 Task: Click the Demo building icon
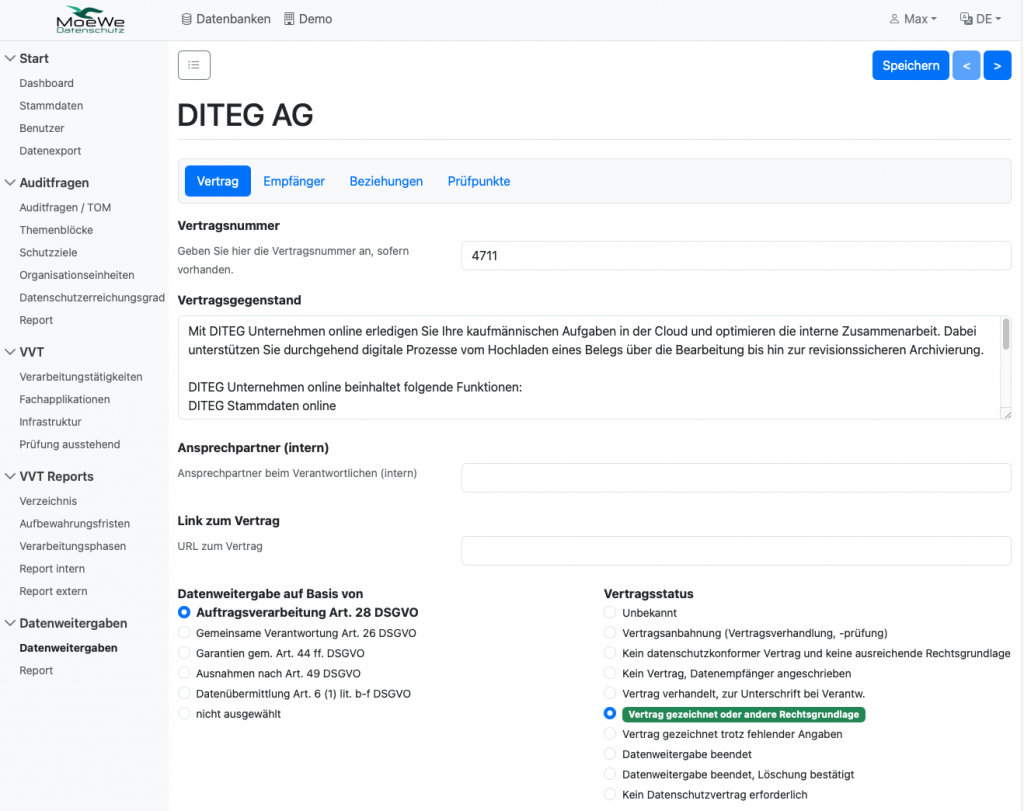tap(290, 19)
